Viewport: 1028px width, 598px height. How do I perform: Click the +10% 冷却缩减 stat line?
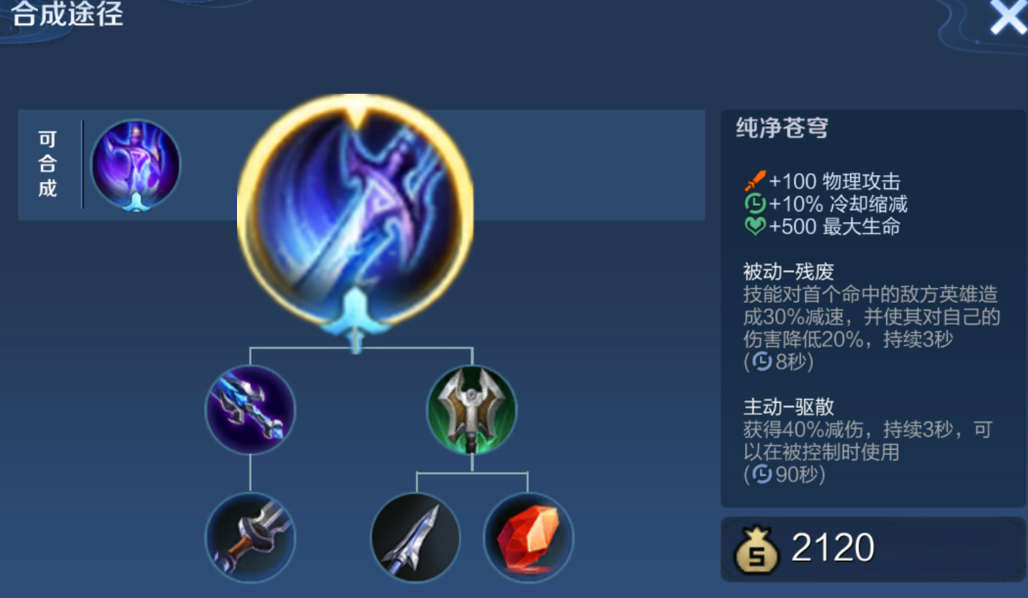tap(826, 204)
